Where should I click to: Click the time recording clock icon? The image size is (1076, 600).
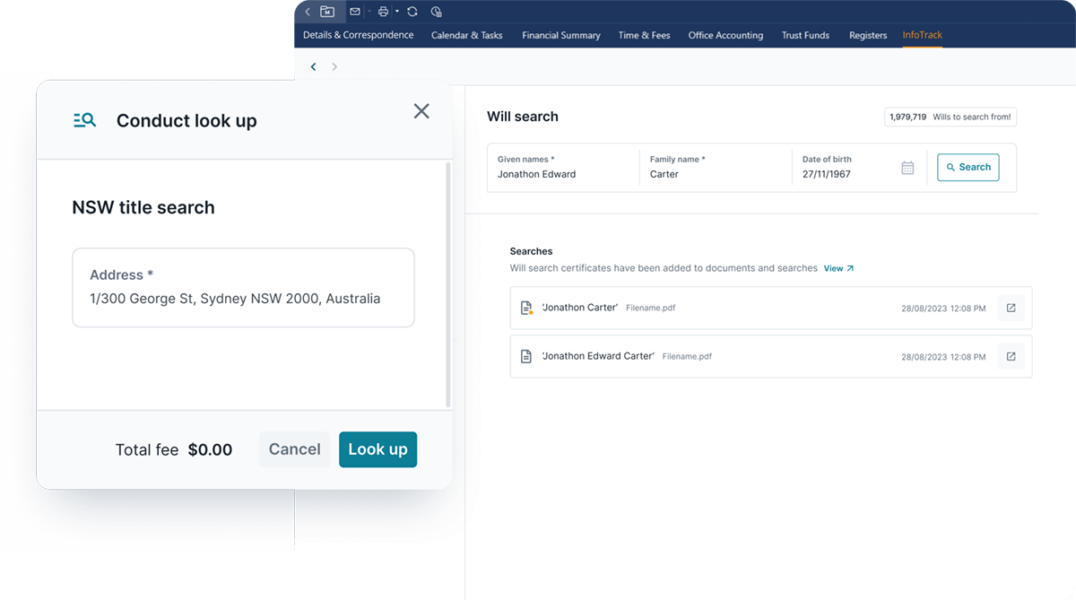click(436, 12)
